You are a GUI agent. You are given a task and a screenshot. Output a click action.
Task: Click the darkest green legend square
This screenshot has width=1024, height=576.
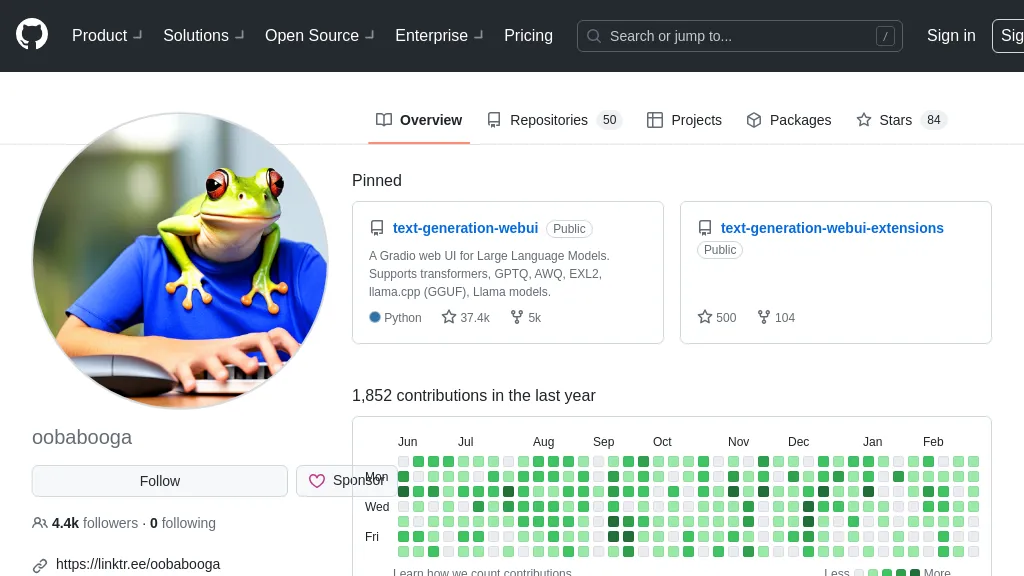(915, 573)
